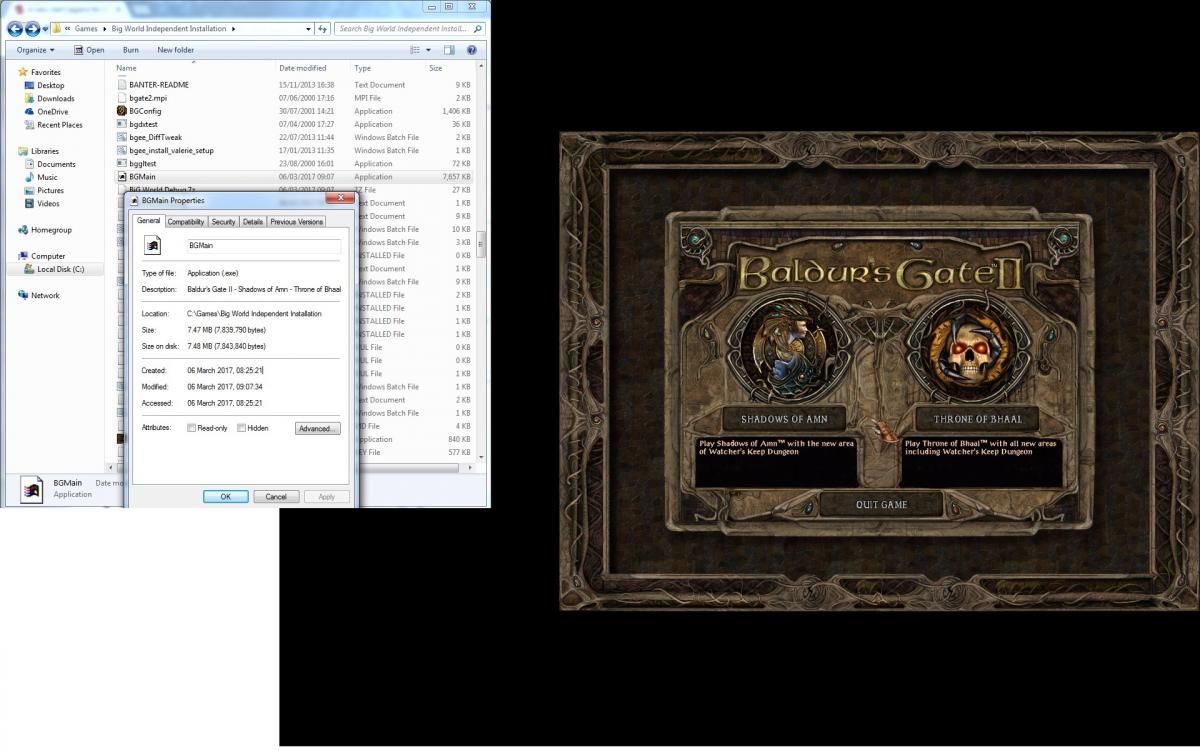Open the view options dropdown arrow
This screenshot has height=750, width=1200.
[429, 49]
